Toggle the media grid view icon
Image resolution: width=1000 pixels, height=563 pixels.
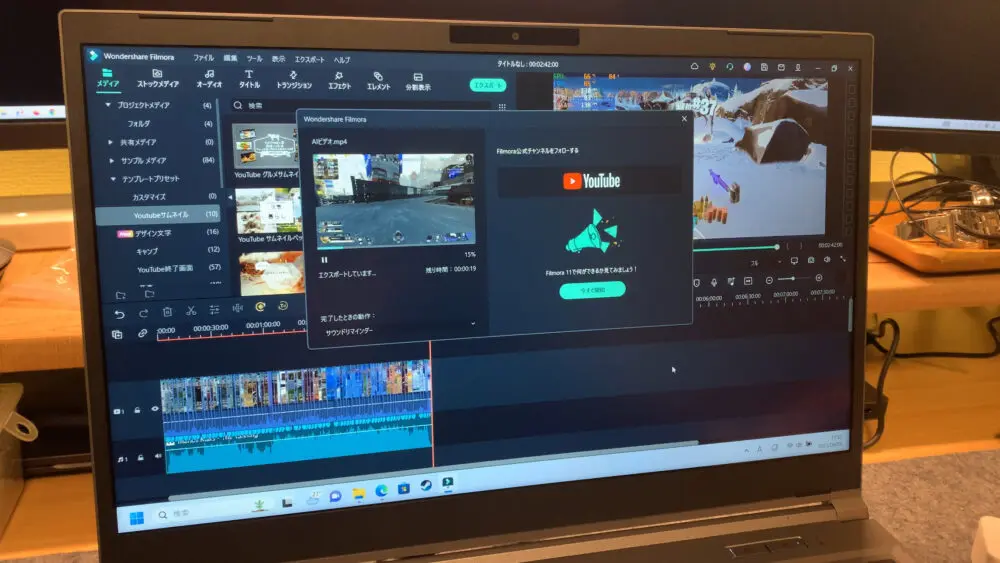[x=502, y=107]
